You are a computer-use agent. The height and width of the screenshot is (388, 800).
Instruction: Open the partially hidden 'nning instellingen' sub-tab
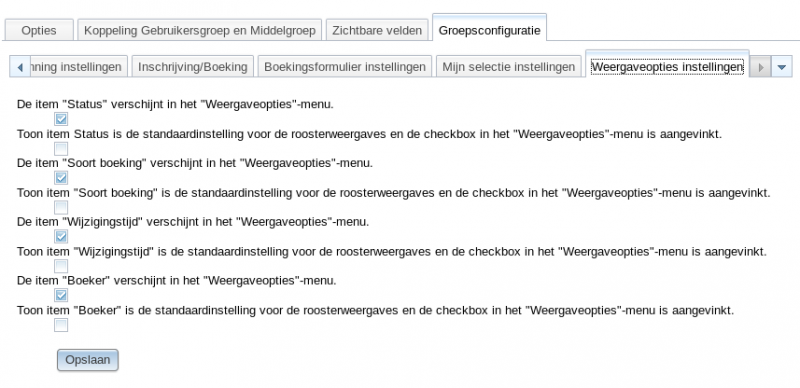click(x=79, y=67)
